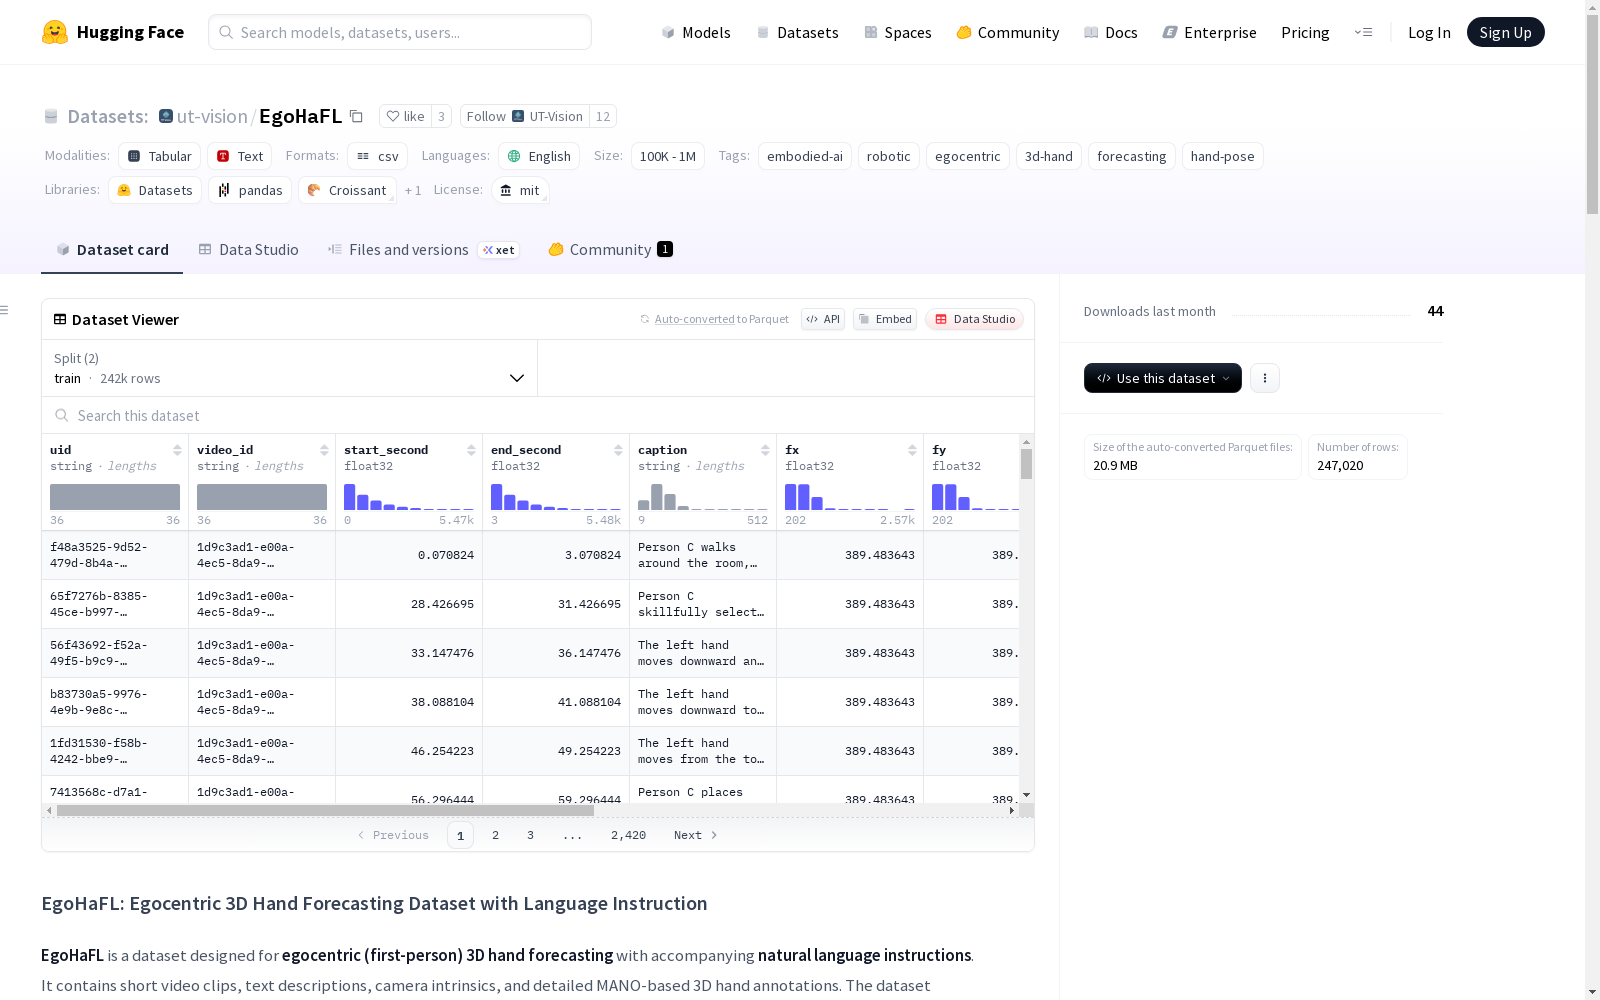Switch to the Dataset card tab
The width and height of the screenshot is (1600, 1000).
pyautogui.click(x=112, y=250)
